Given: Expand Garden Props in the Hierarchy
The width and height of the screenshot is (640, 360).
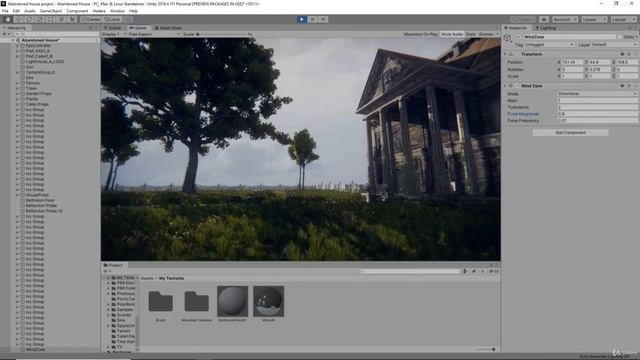Looking at the screenshot, I should click(x=18, y=94).
